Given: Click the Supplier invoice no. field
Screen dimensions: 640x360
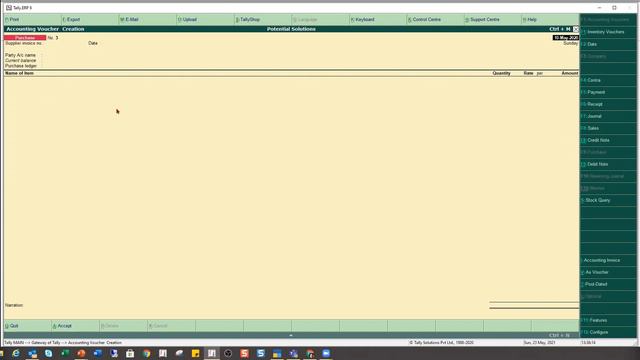Looking at the screenshot, I should click(24, 43).
